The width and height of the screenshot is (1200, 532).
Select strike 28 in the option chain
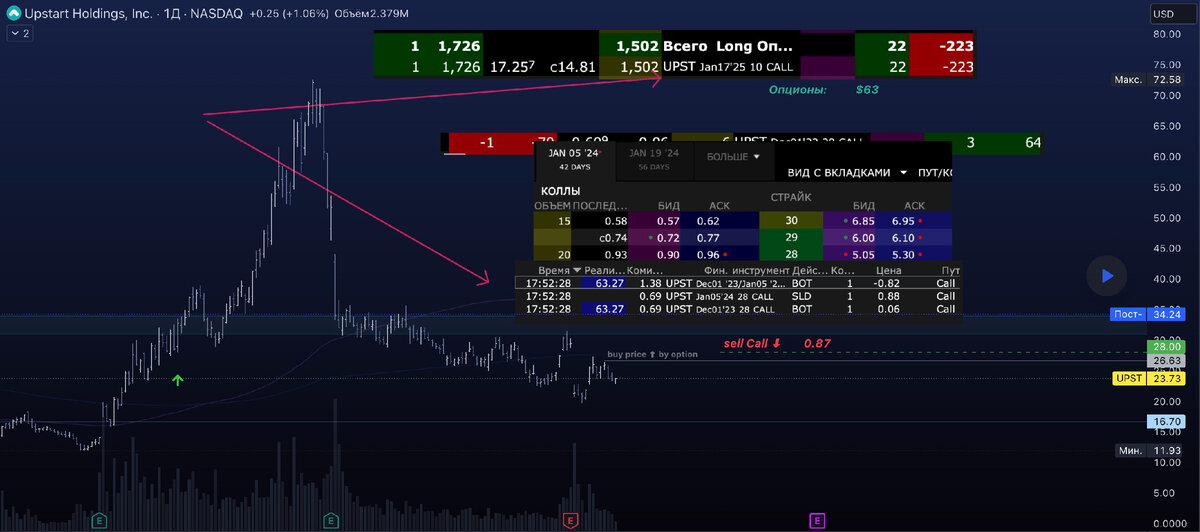(x=791, y=256)
